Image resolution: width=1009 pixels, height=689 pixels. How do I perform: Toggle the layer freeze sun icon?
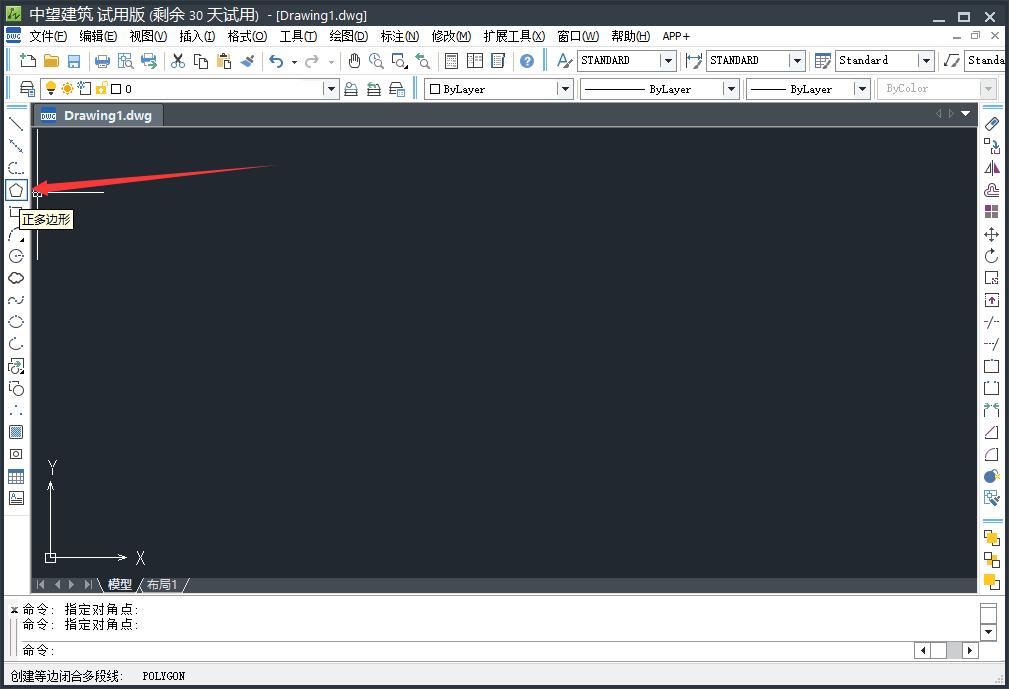pos(68,89)
